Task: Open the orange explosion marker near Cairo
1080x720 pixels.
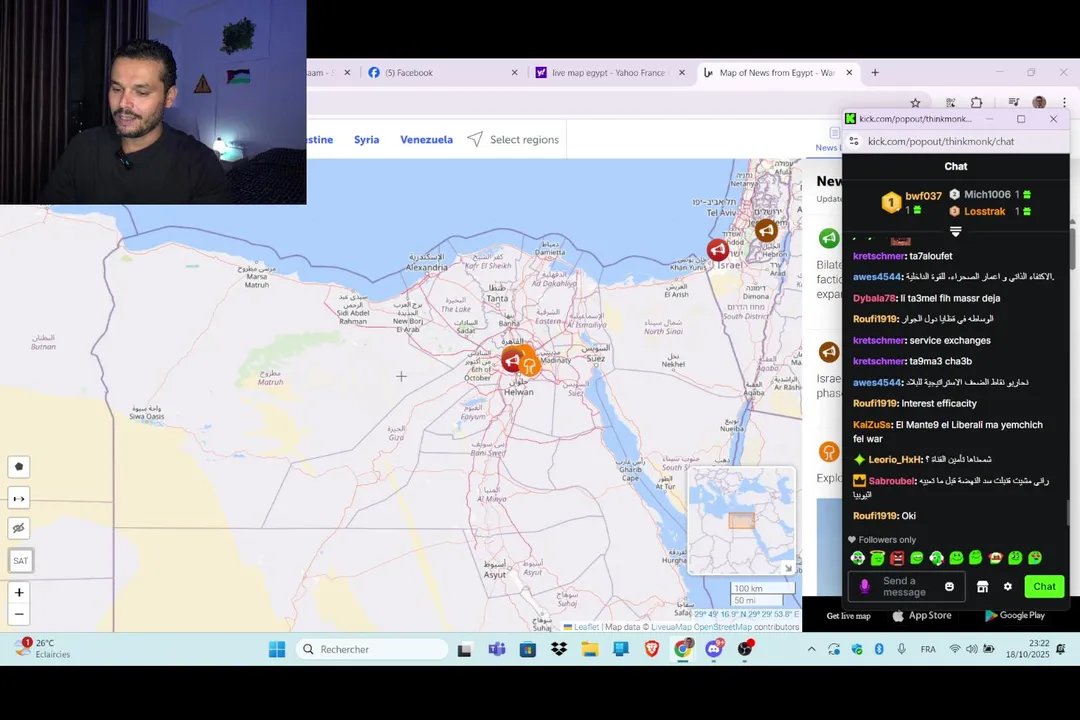Action: (x=529, y=365)
